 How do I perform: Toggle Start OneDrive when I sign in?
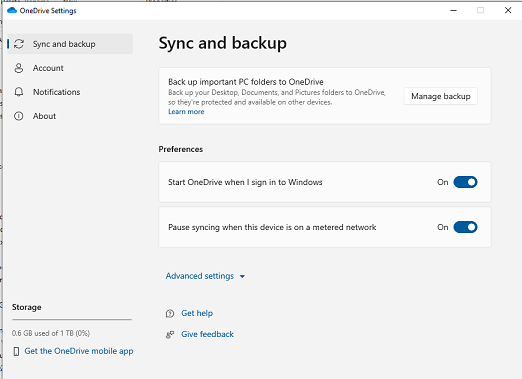465,182
